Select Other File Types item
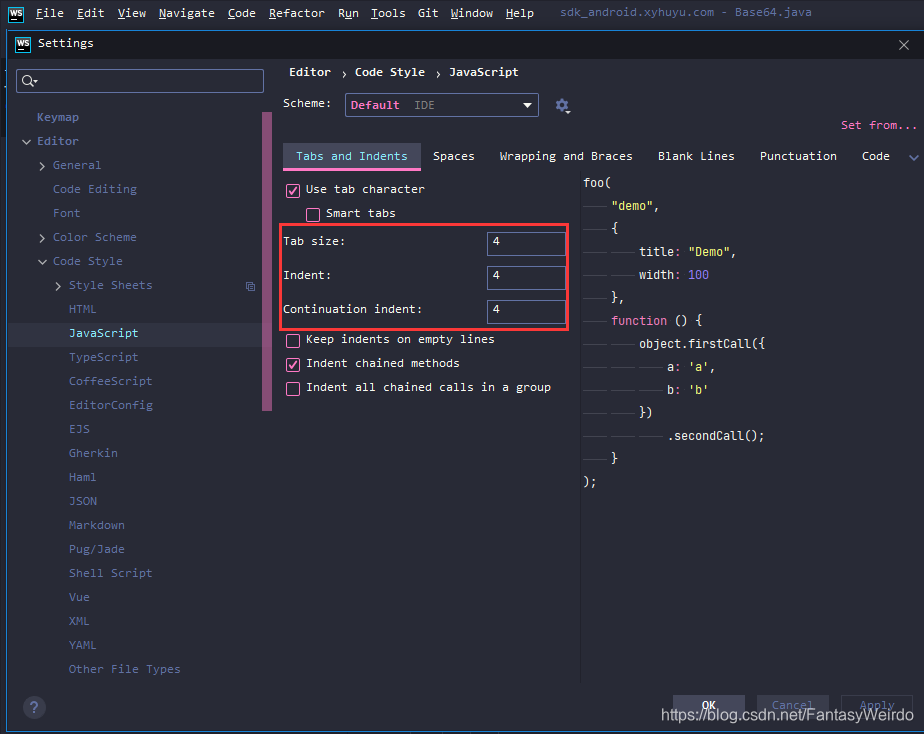This screenshot has width=924, height=734. (124, 669)
